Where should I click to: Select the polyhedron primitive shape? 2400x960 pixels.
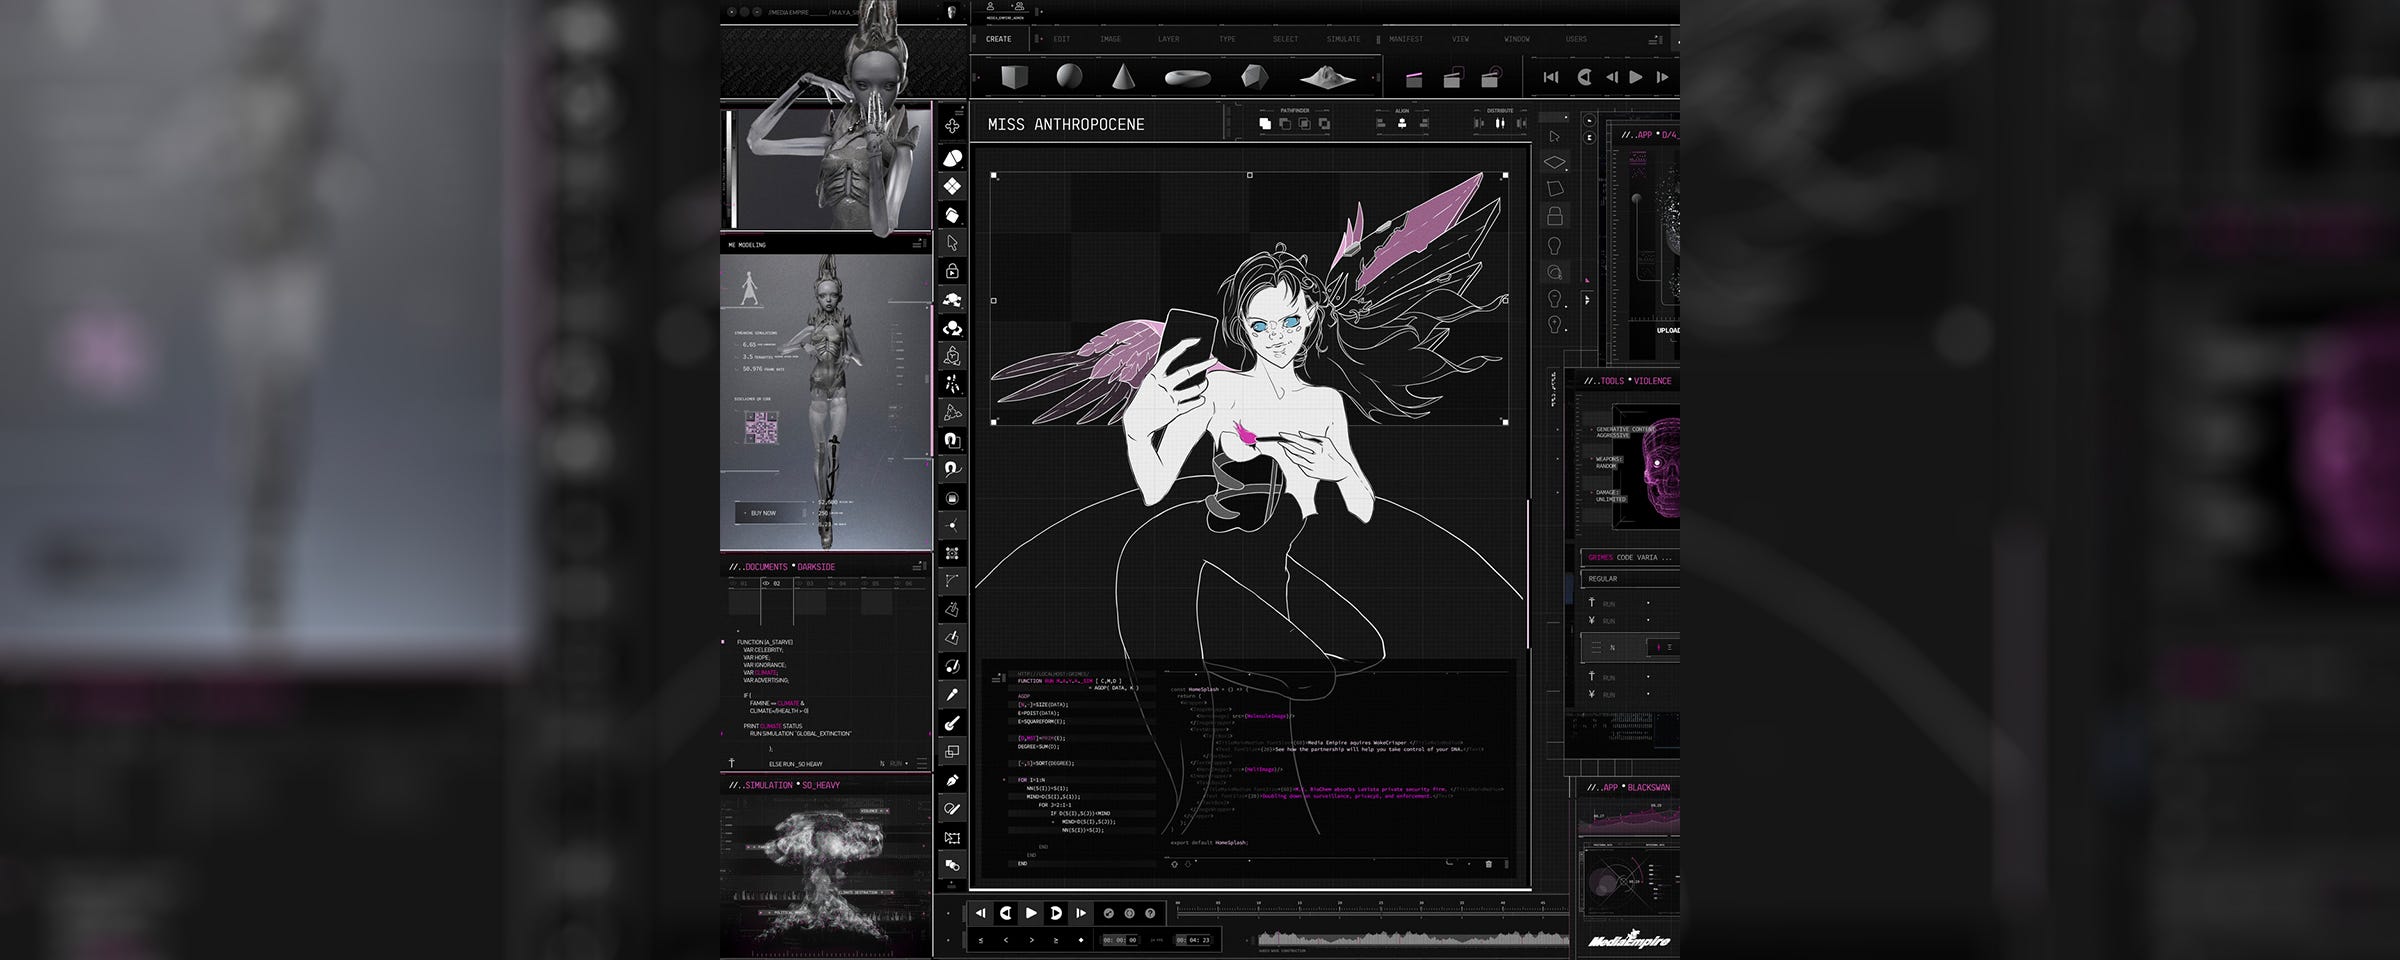click(x=1254, y=76)
